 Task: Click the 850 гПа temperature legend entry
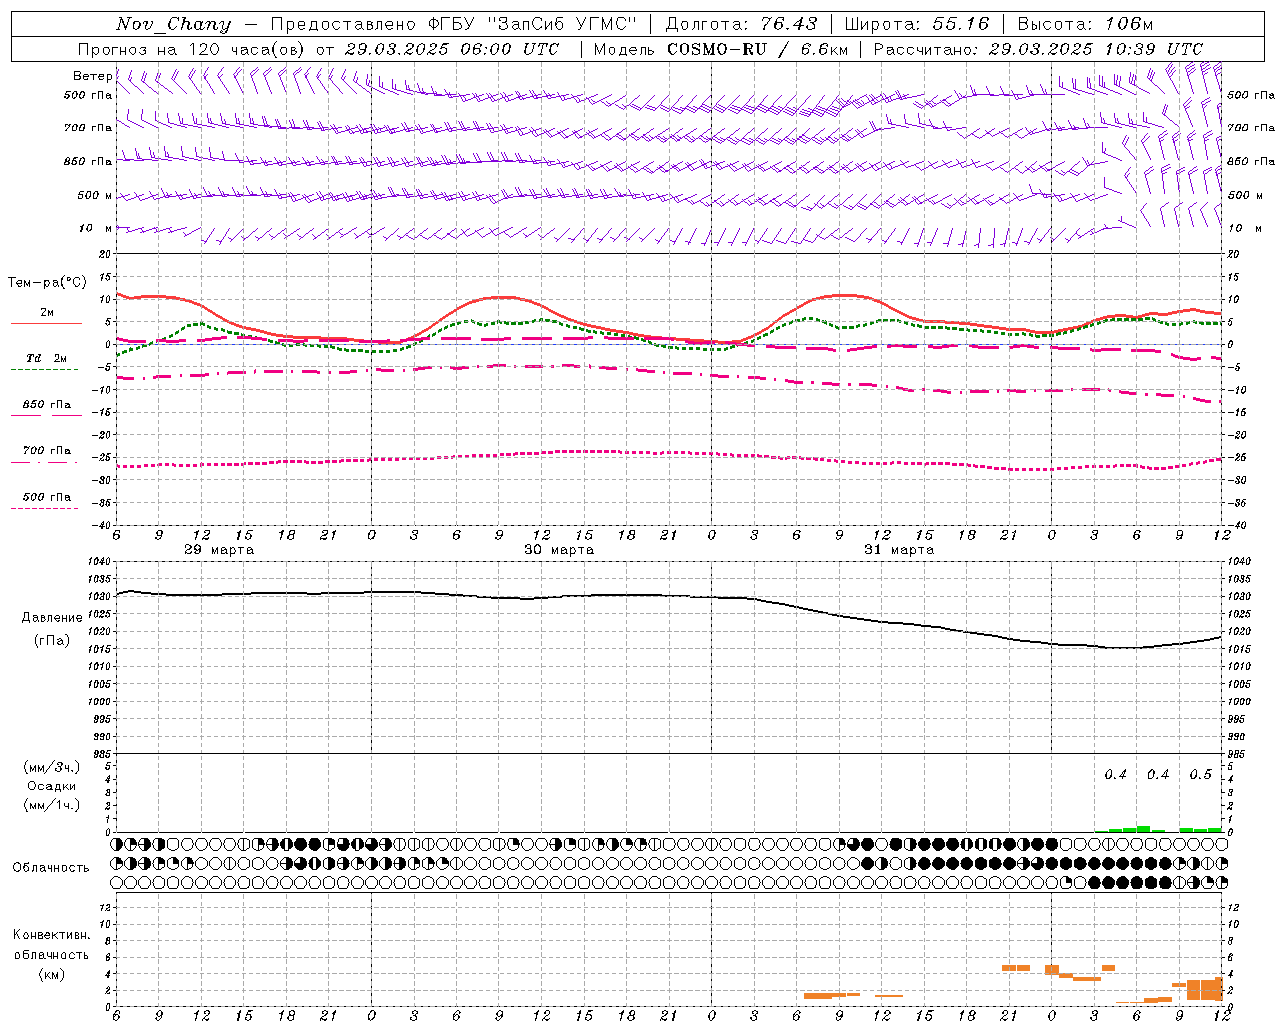pos(47,405)
